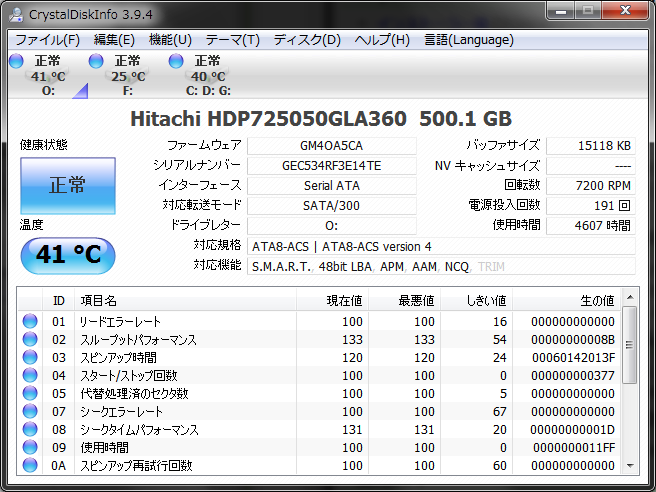Click the transfer mode field SATA/300
The width and height of the screenshot is (656, 492).
[x=332, y=206]
